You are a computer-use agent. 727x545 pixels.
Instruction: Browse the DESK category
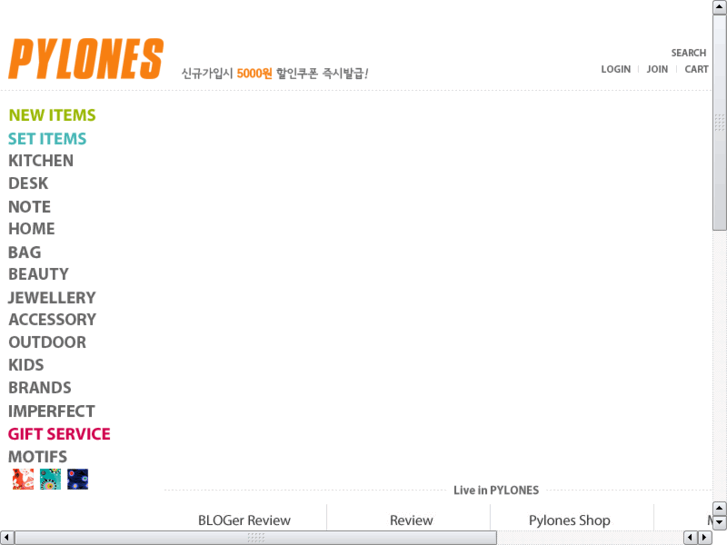tap(28, 183)
